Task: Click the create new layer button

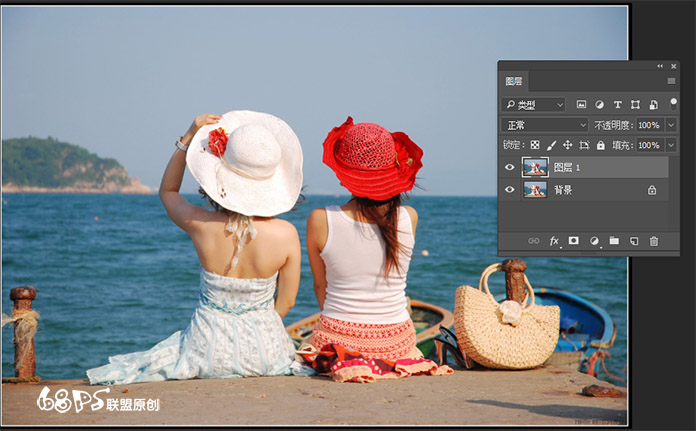Action: tap(634, 241)
